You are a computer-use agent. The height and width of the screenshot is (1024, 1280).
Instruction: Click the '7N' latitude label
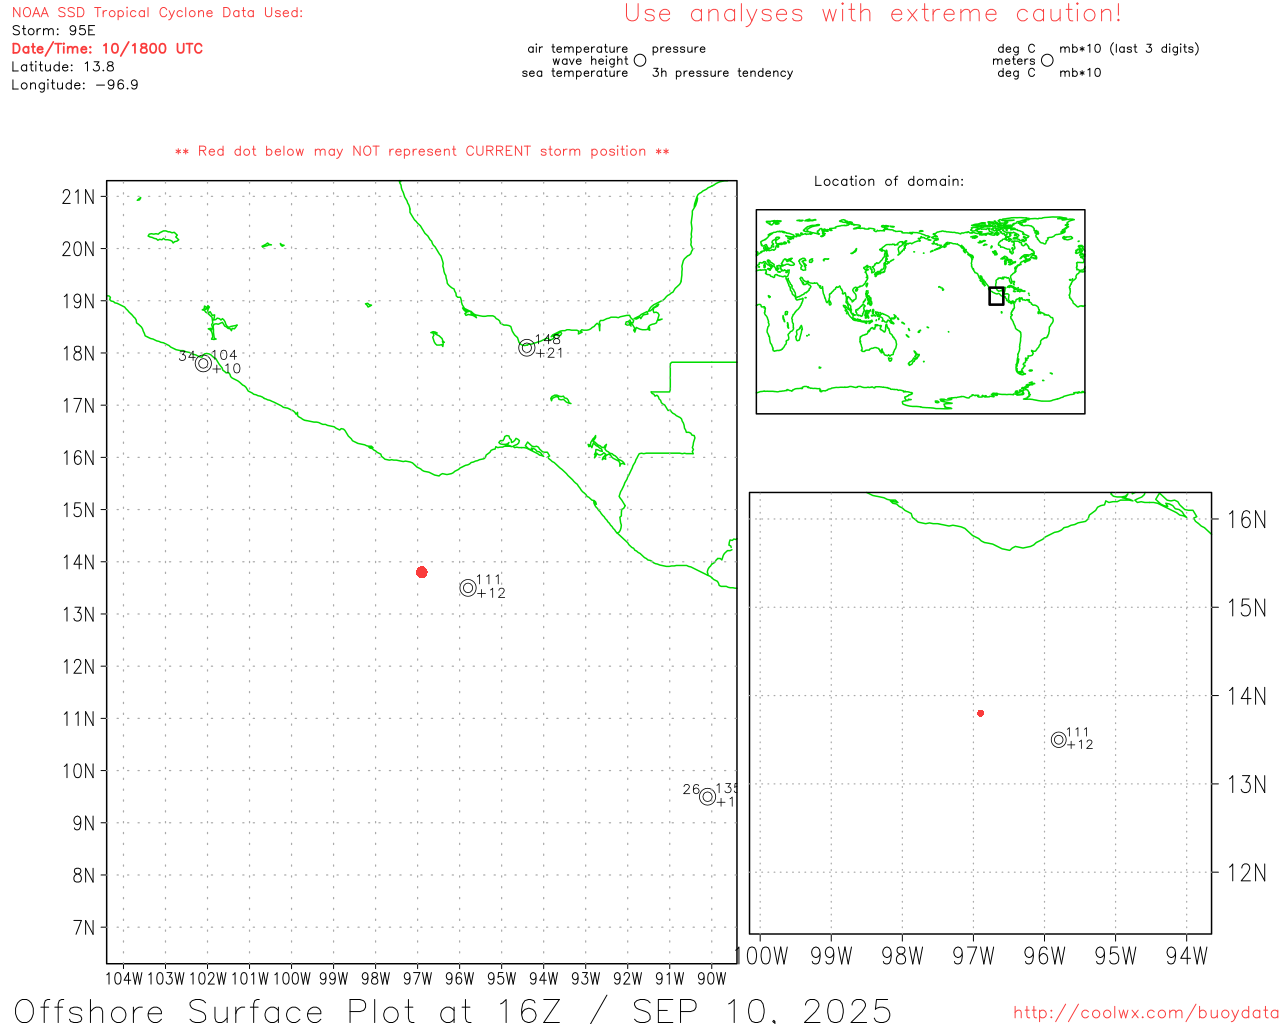point(84,928)
